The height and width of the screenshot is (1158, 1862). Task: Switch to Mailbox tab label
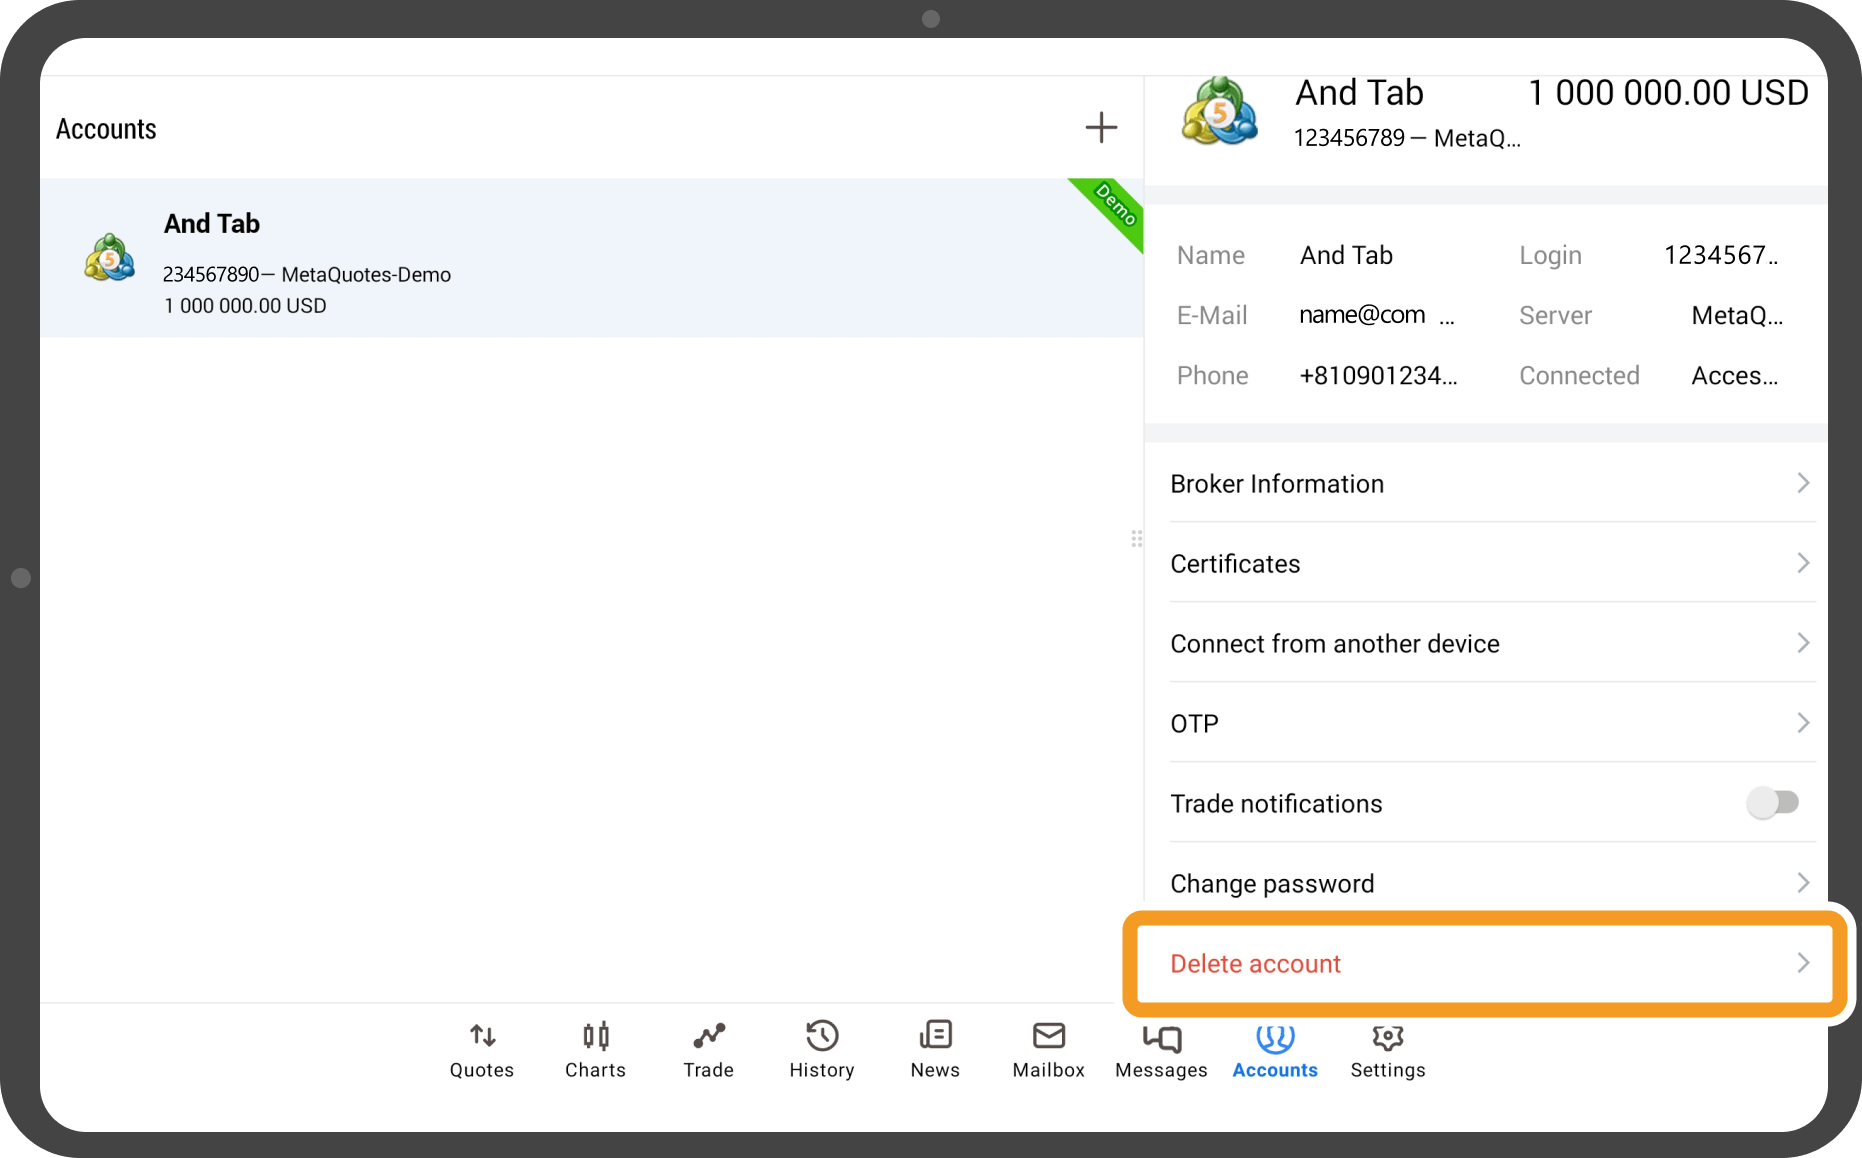click(x=1049, y=1070)
